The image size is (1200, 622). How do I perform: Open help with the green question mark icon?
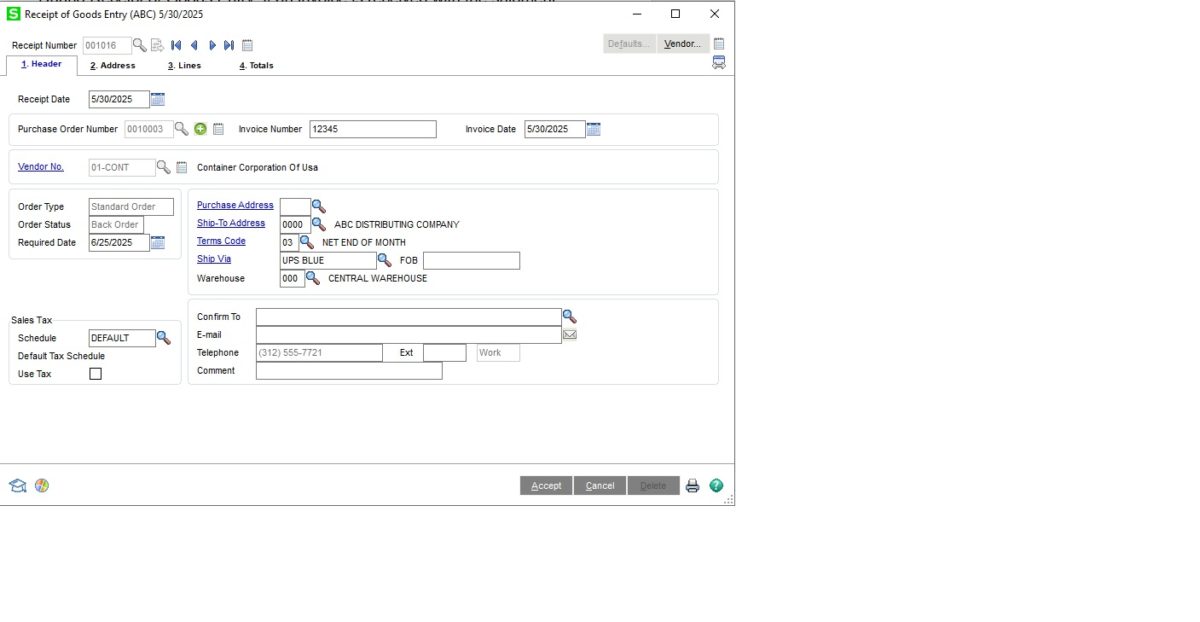pyautogui.click(x=716, y=486)
